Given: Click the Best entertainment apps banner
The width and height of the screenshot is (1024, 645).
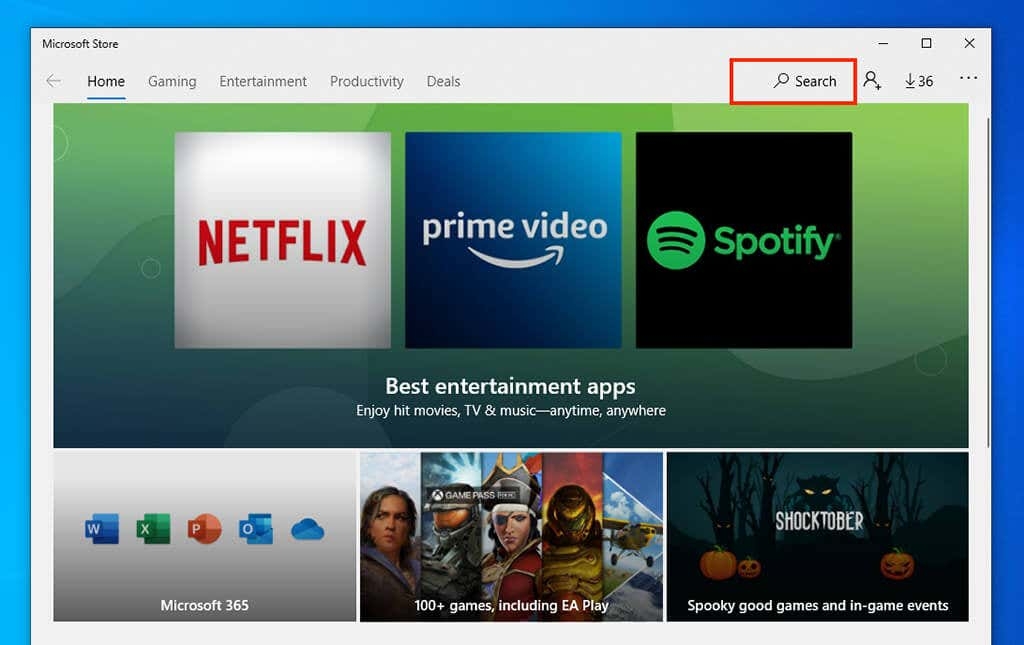Looking at the screenshot, I should (x=511, y=387).
